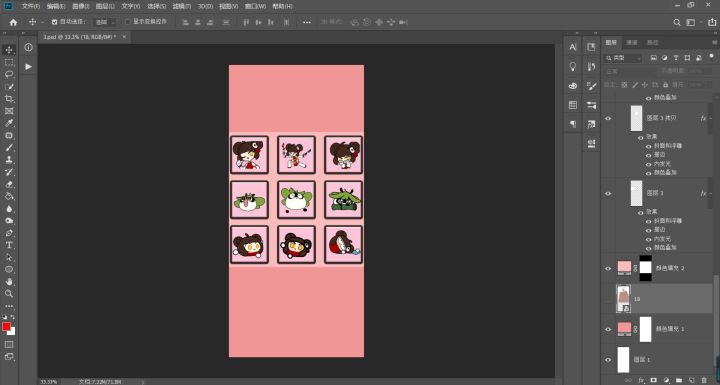Open the Learn lightbulb panel icon
This screenshot has width=720, height=385.
pyautogui.click(x=573, y=67)
